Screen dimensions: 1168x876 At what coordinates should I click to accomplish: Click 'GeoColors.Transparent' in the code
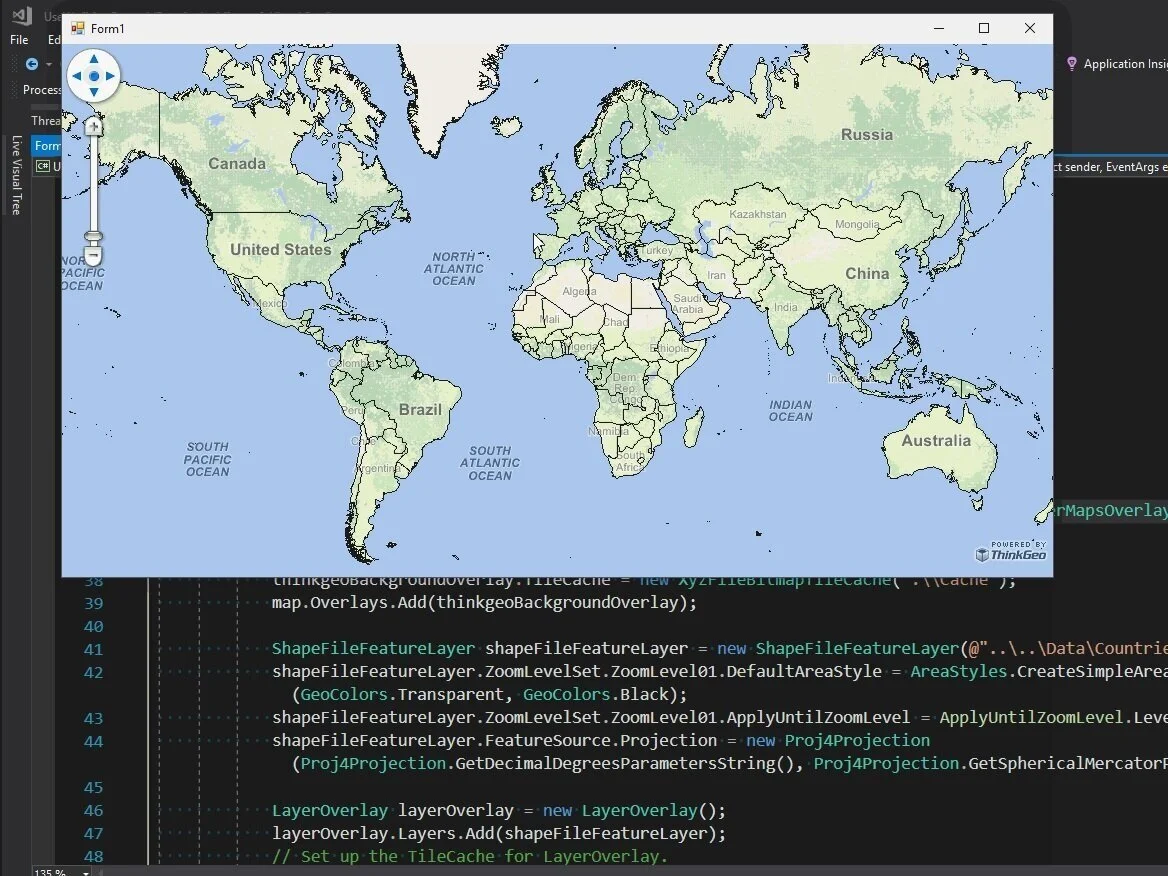coord(402,695)
